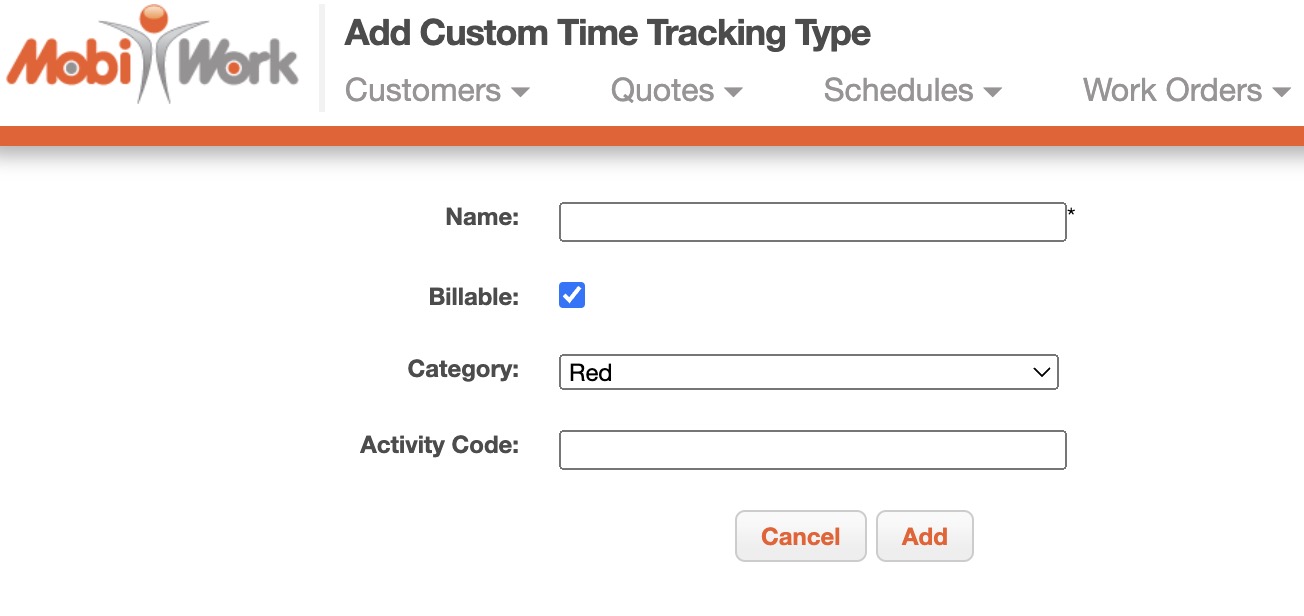Image resolution: width=1304 pixels, height=616 pixels.
Task: Expand the Schedules menu
Action: 898,91
